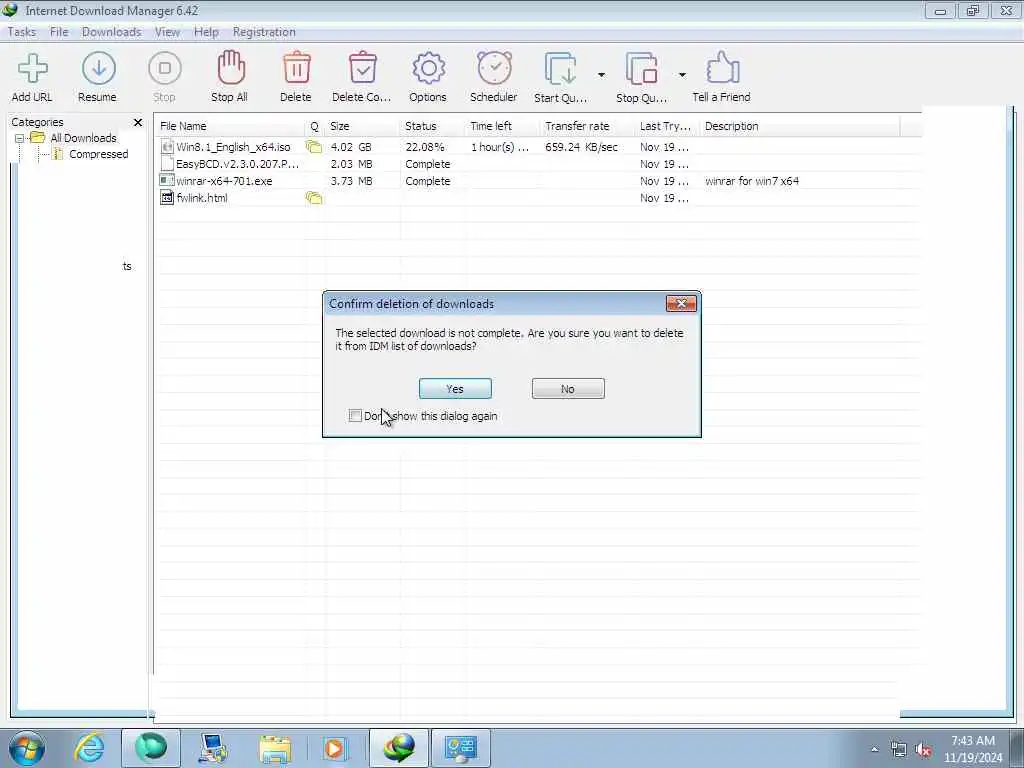The height and width of the screenshot is (768, 1024).
Task: Click Tell a Friend thumbs-up icon
Action: (722, 69)
